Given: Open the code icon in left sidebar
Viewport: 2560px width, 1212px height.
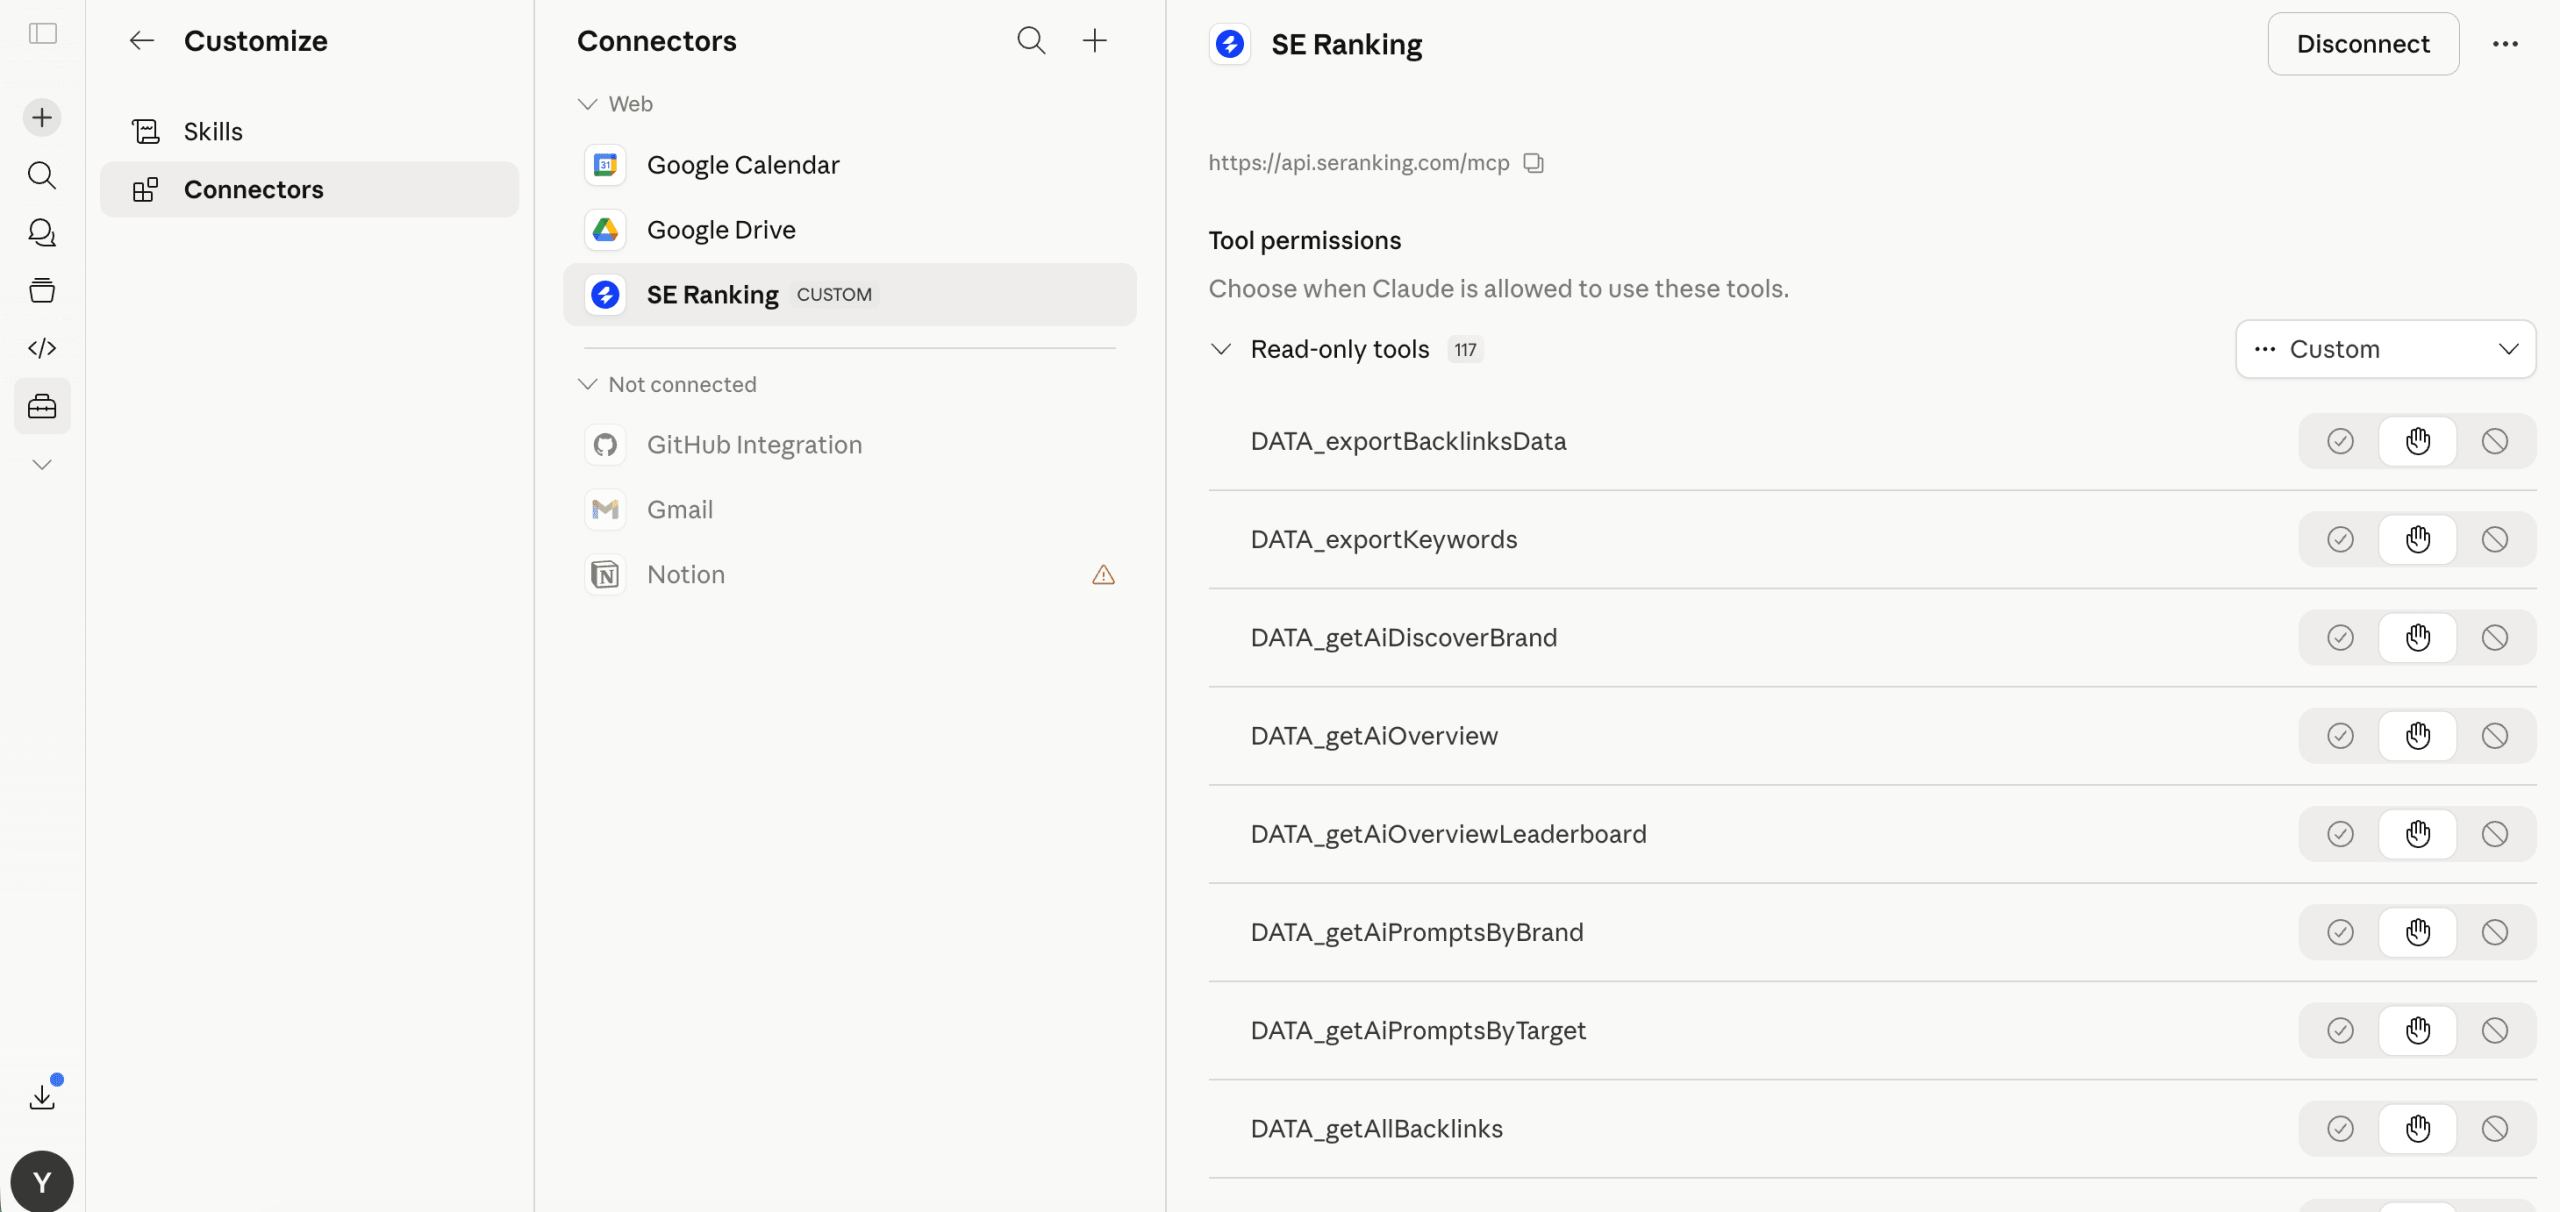Looking at the screenshot, I should point(42,348).
